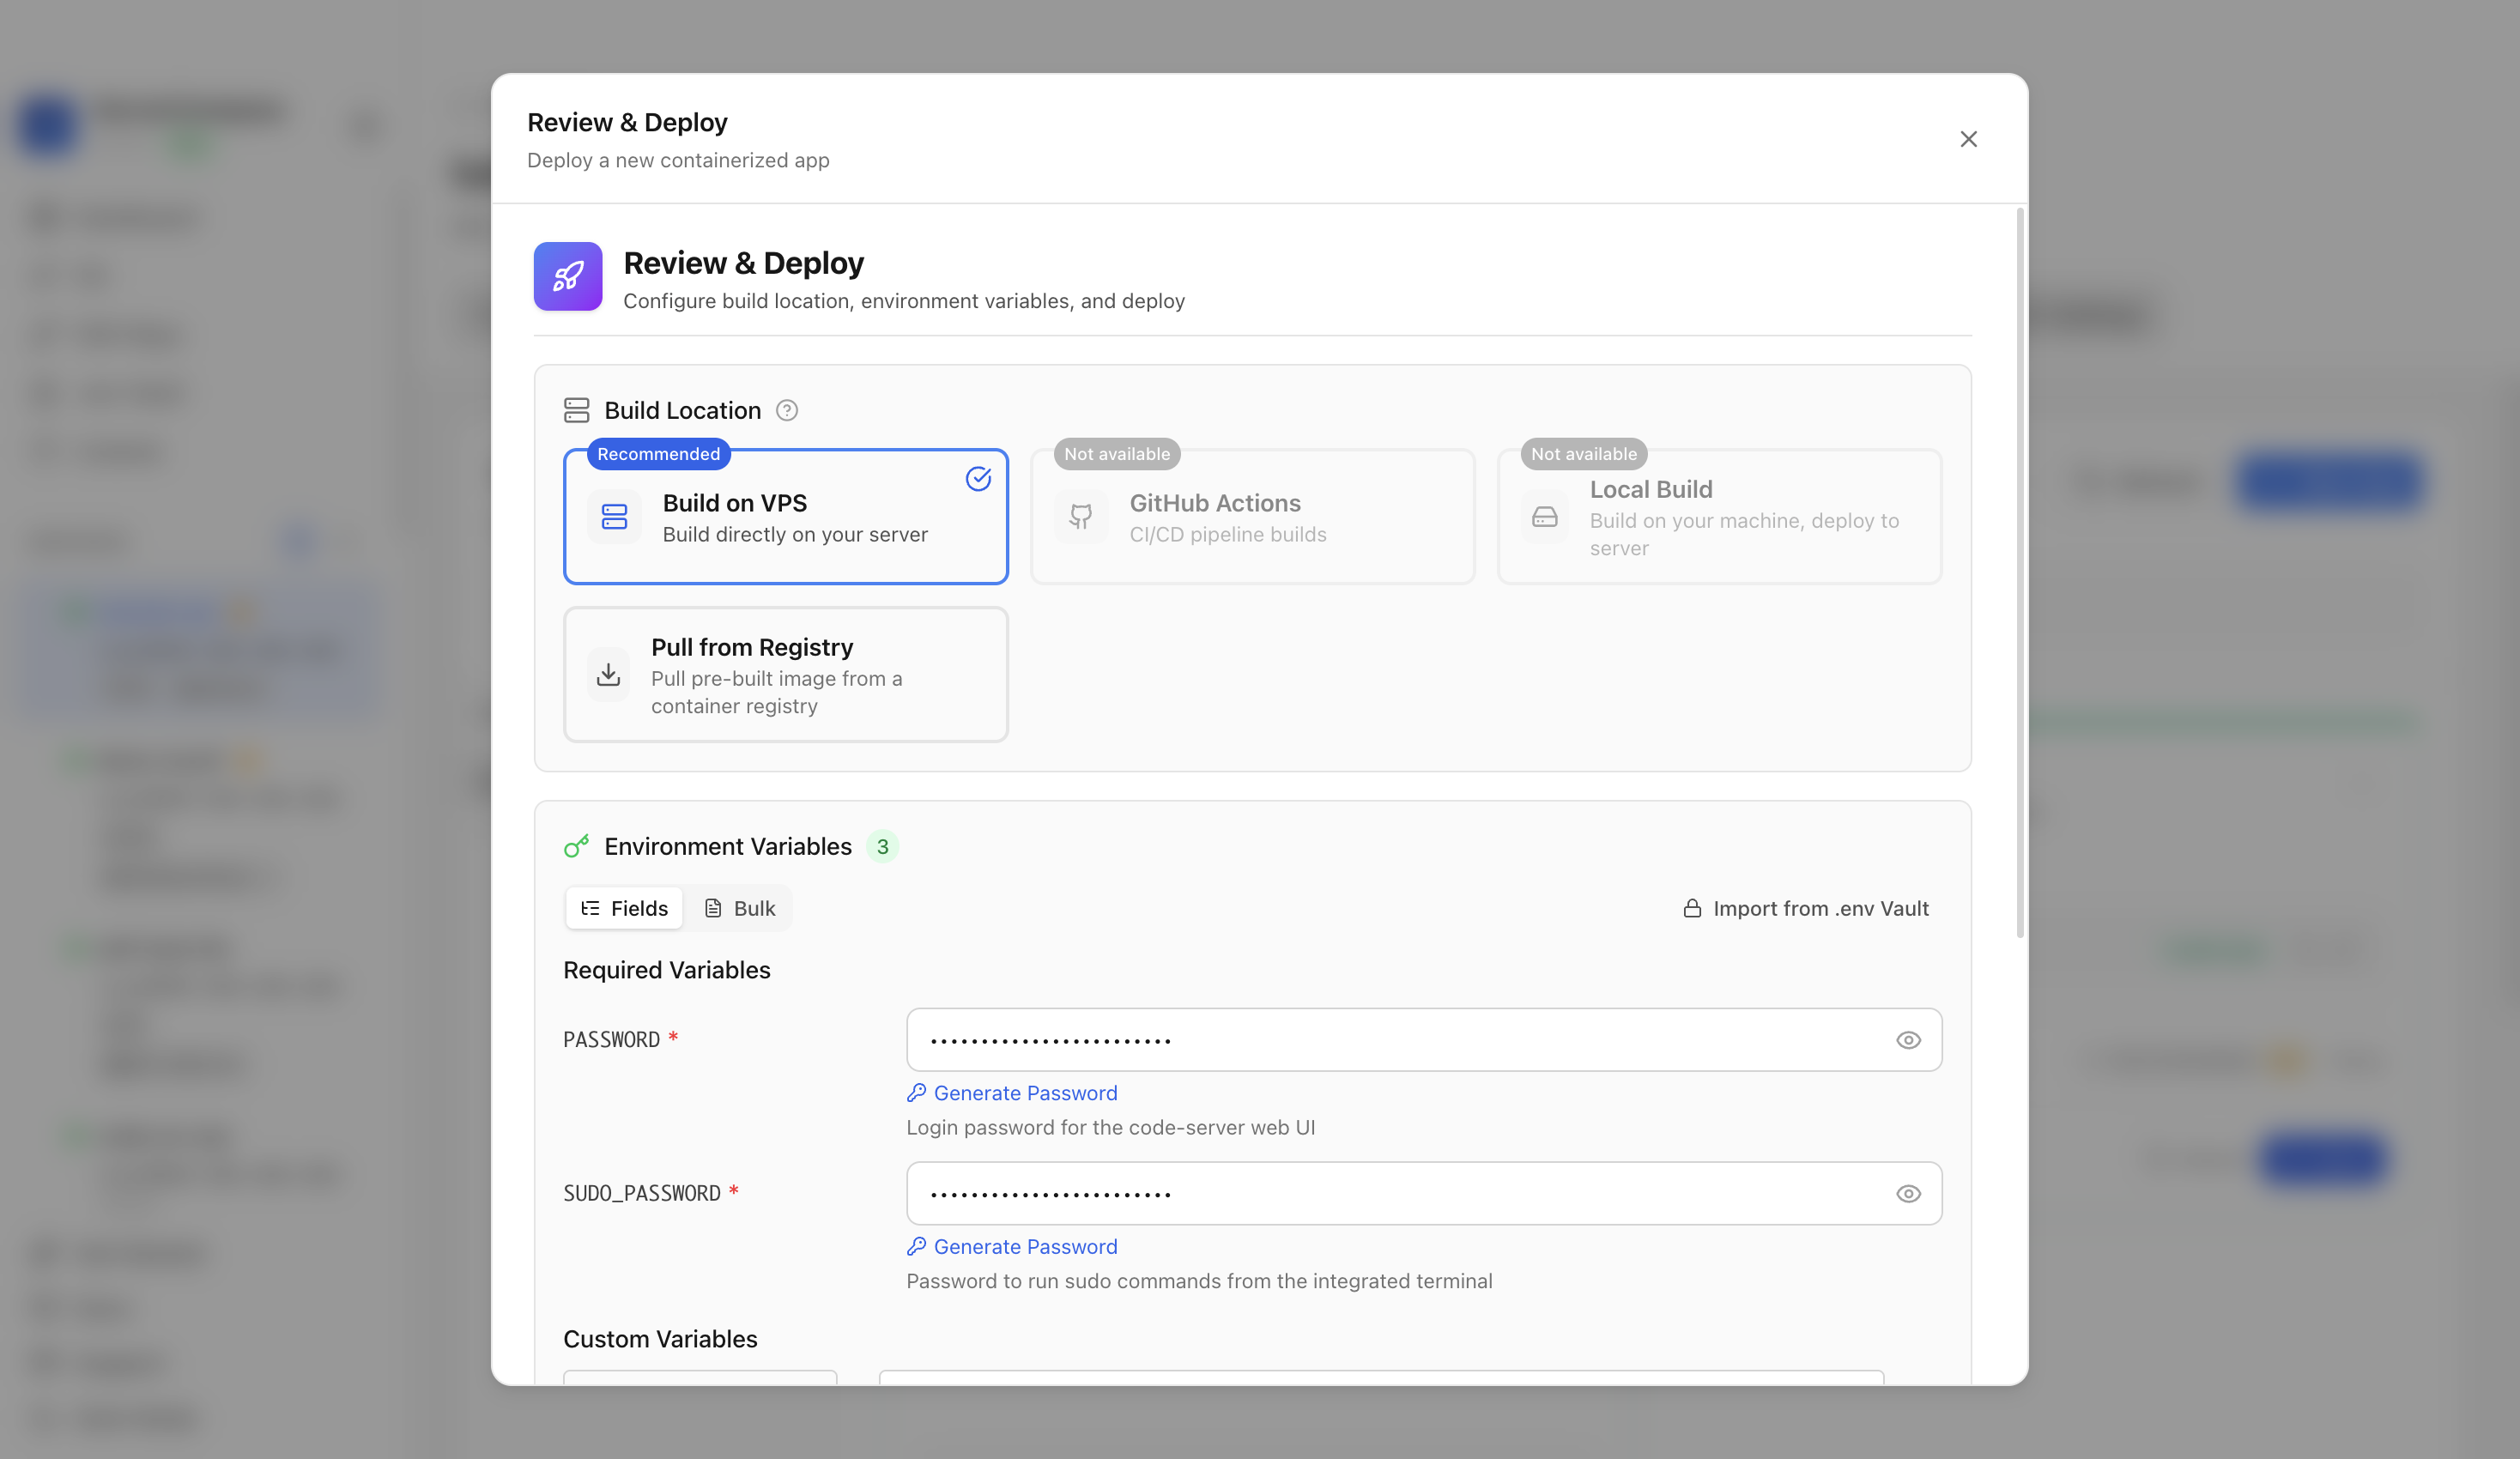Switch to the Fields tab

[x=624, y=908]
